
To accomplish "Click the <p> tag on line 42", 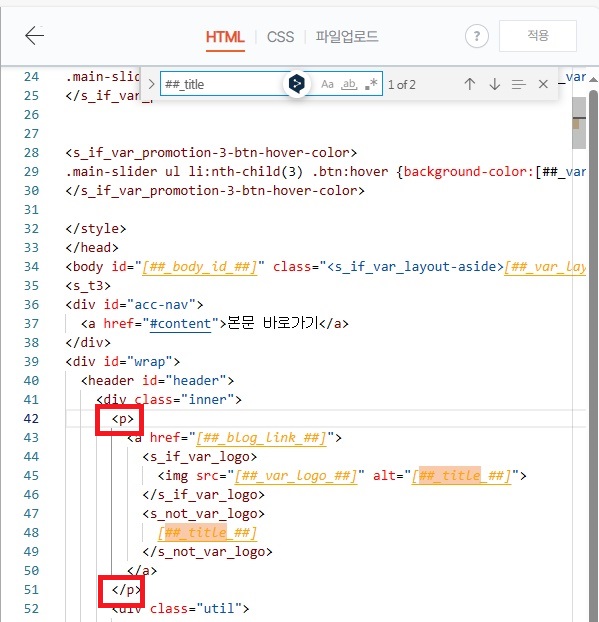I will [123, 419].
